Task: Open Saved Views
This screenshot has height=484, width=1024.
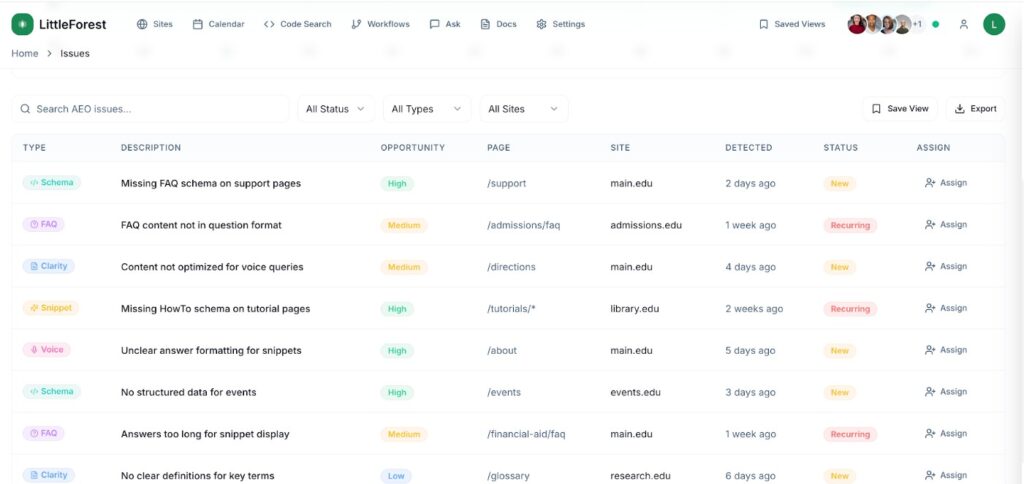Action: (791, 24)
